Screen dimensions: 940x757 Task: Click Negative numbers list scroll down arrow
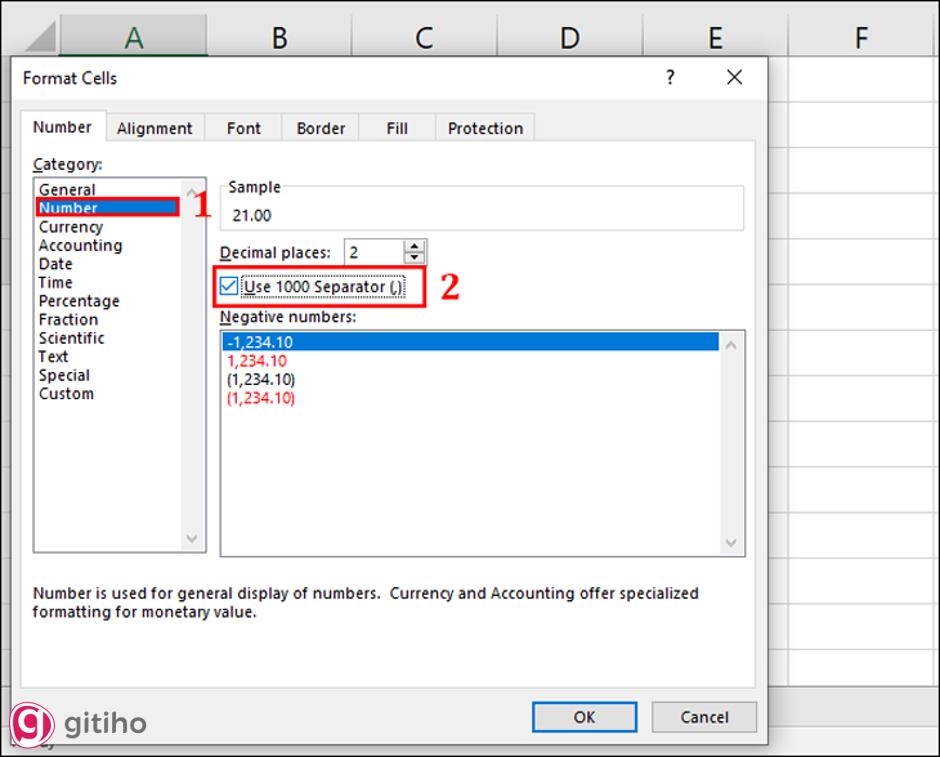point(731,542)
